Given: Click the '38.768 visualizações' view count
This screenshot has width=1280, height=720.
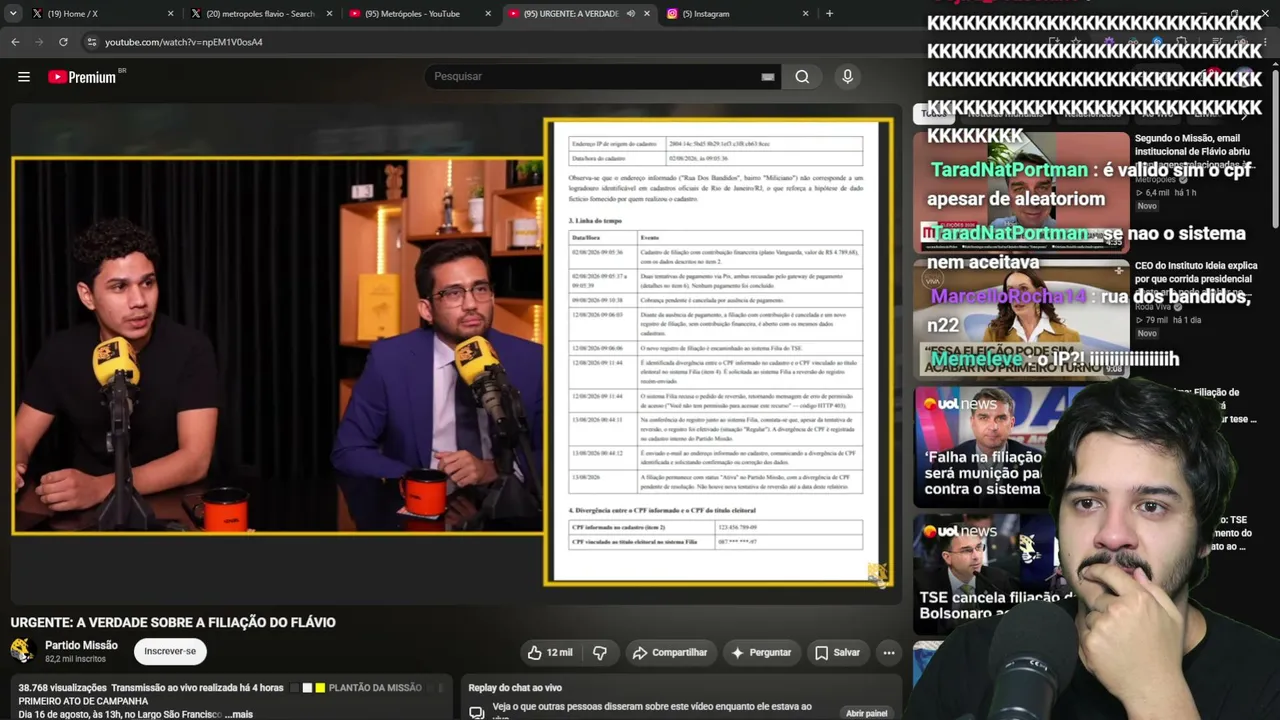Looking at the screenshot, I should point(62,688).
